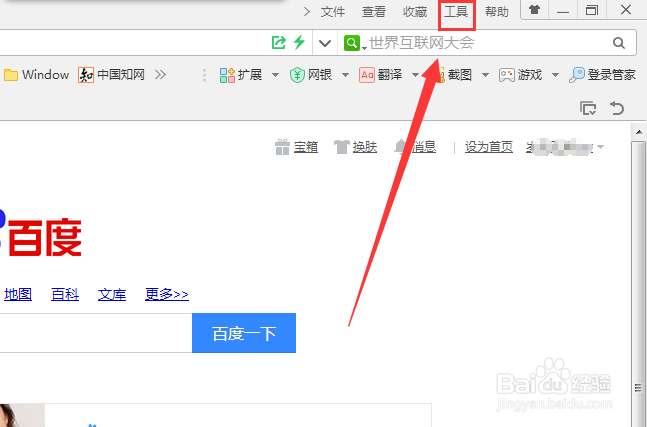Open the 工具 menu

[x=456, y=12]
